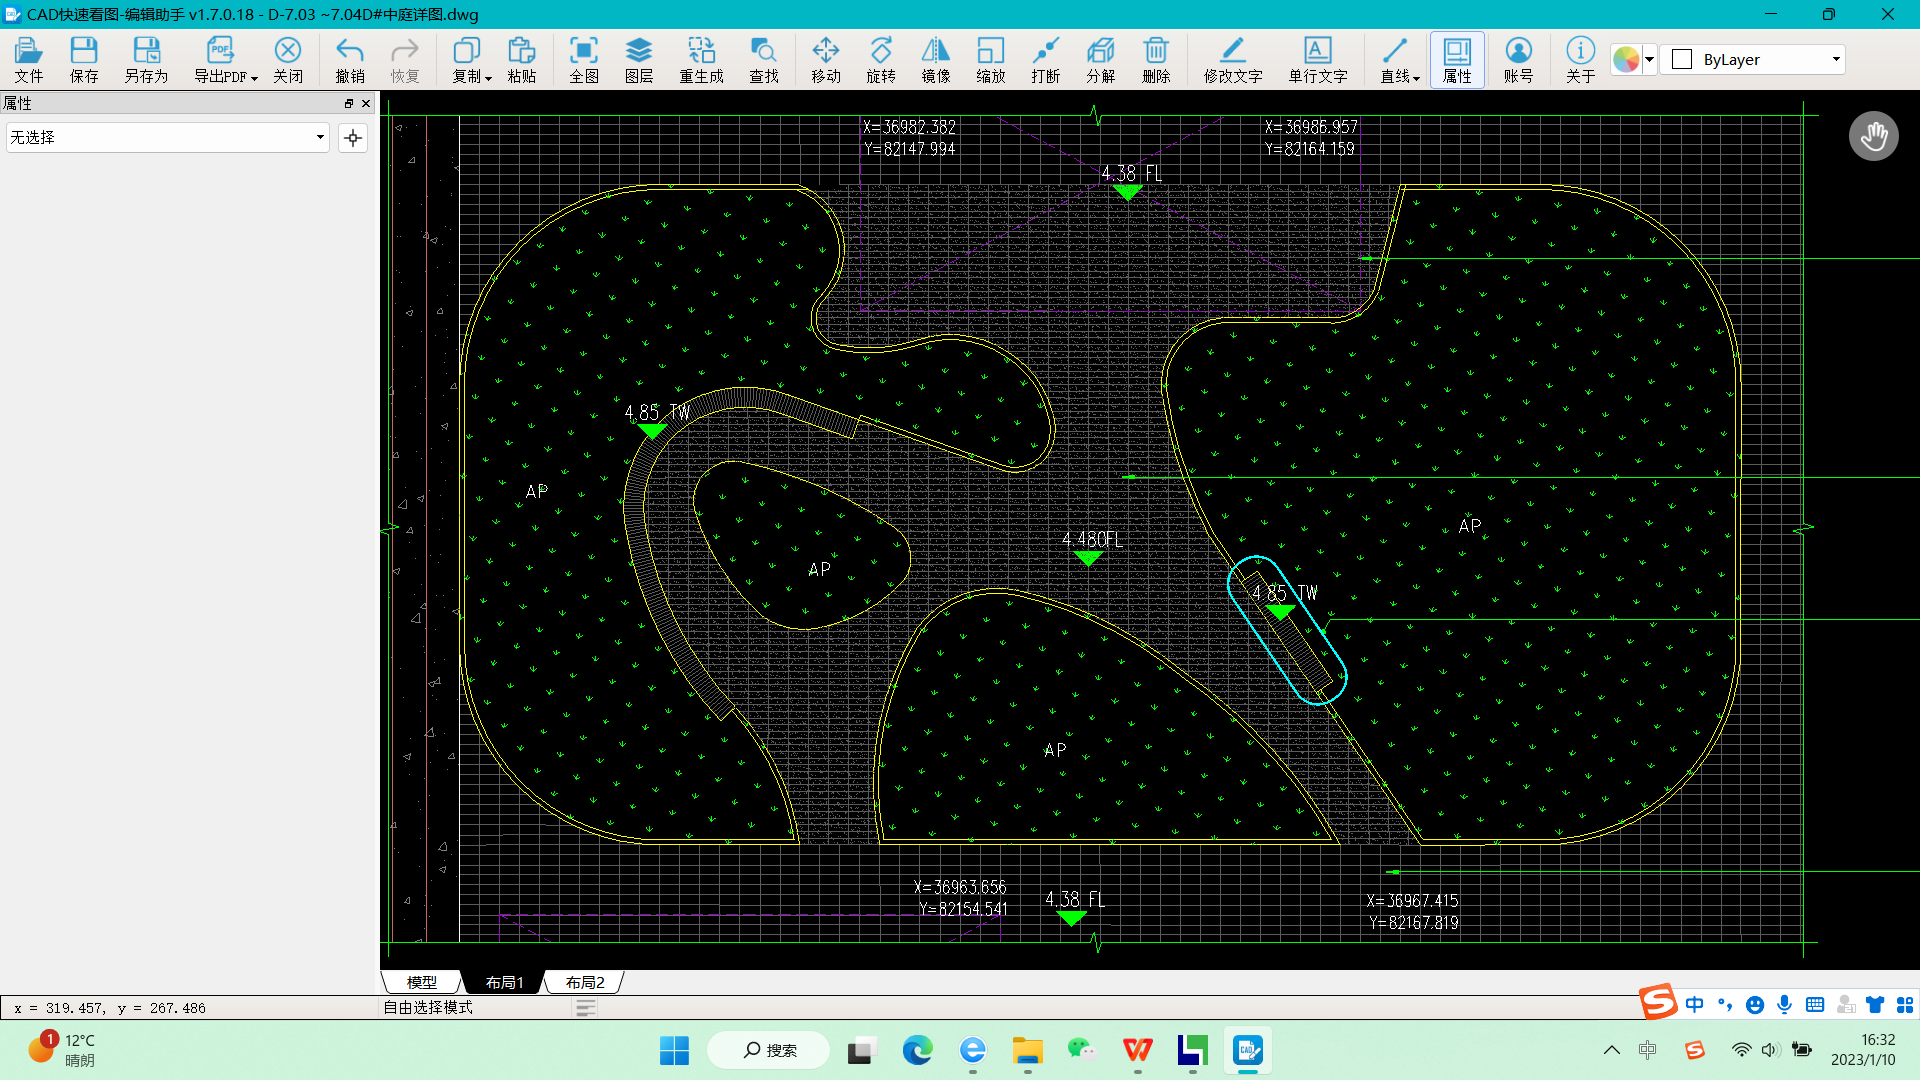Open the ByLayer color combo box
1920x1080 pixels.
[x=1752, y=59]
